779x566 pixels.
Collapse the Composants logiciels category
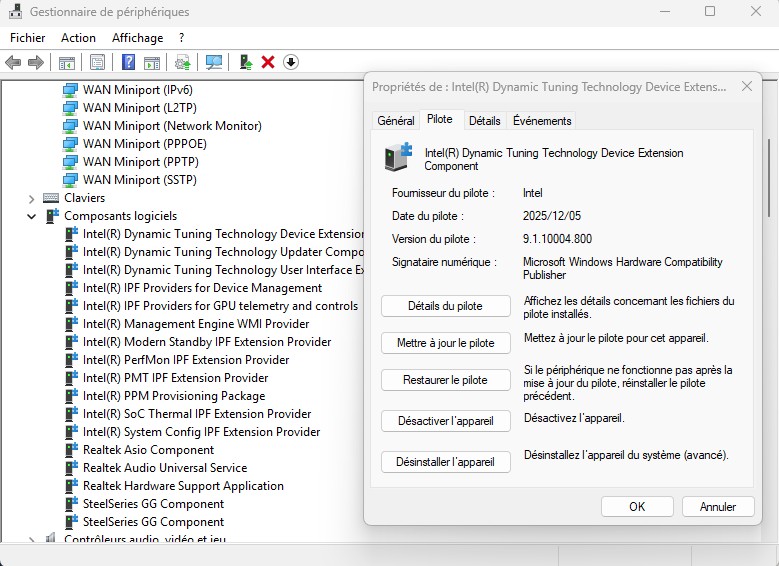(x=32, y=216)
